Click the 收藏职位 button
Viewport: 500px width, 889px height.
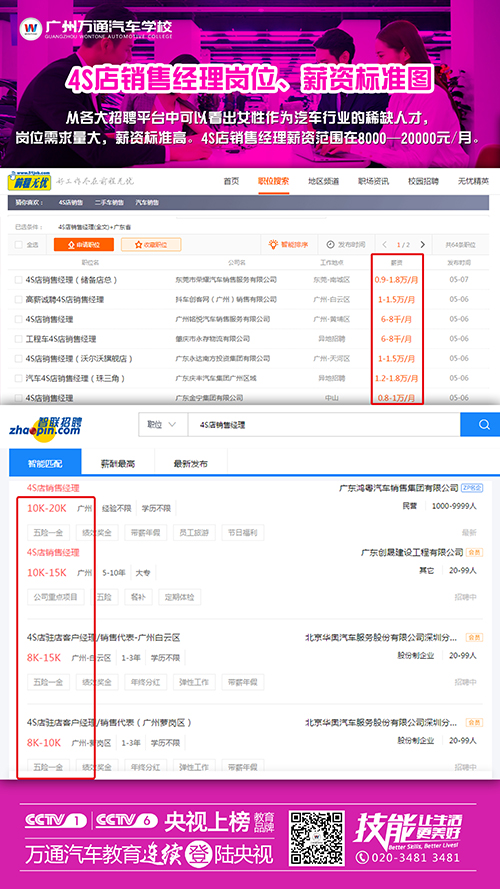click(x=151, y=245)
